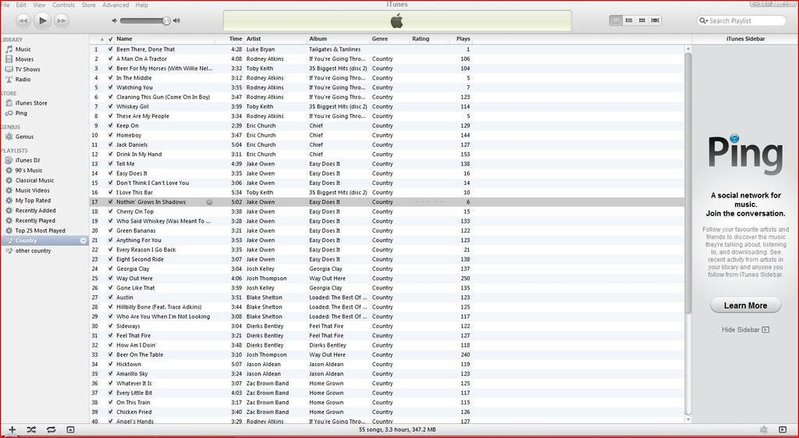This screenshot has height=438, width=799.
Task: Click the Search Playlist field
Action: (742, 21)
